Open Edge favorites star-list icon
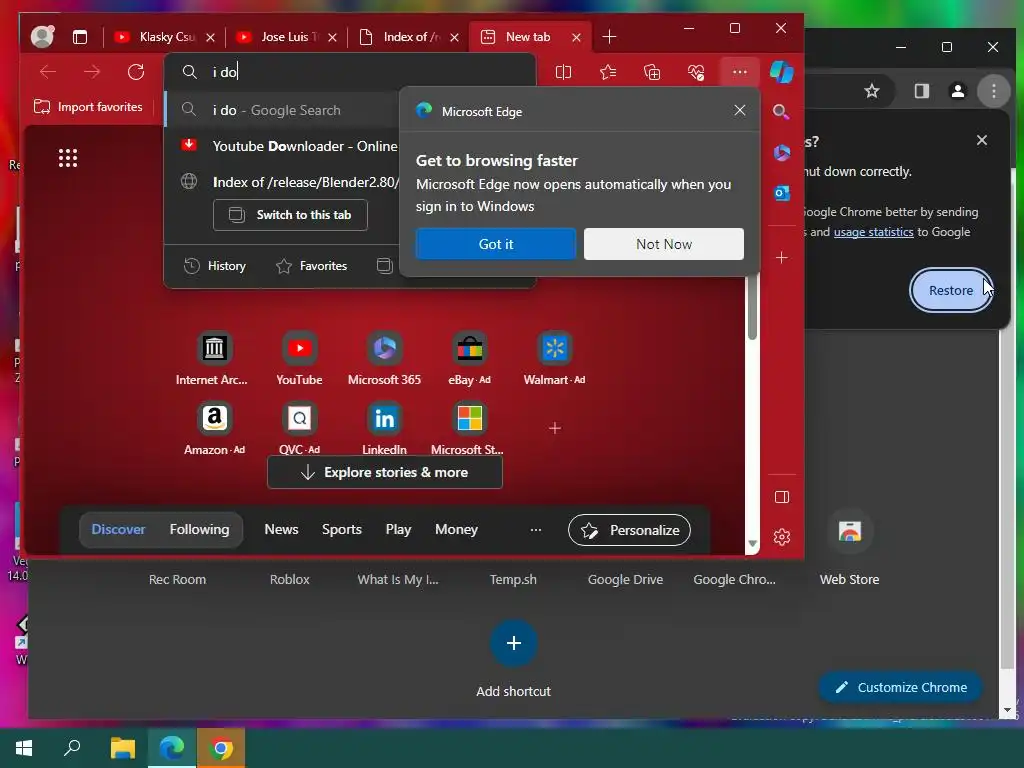The image size is (1024, 768). coord(608,72)
